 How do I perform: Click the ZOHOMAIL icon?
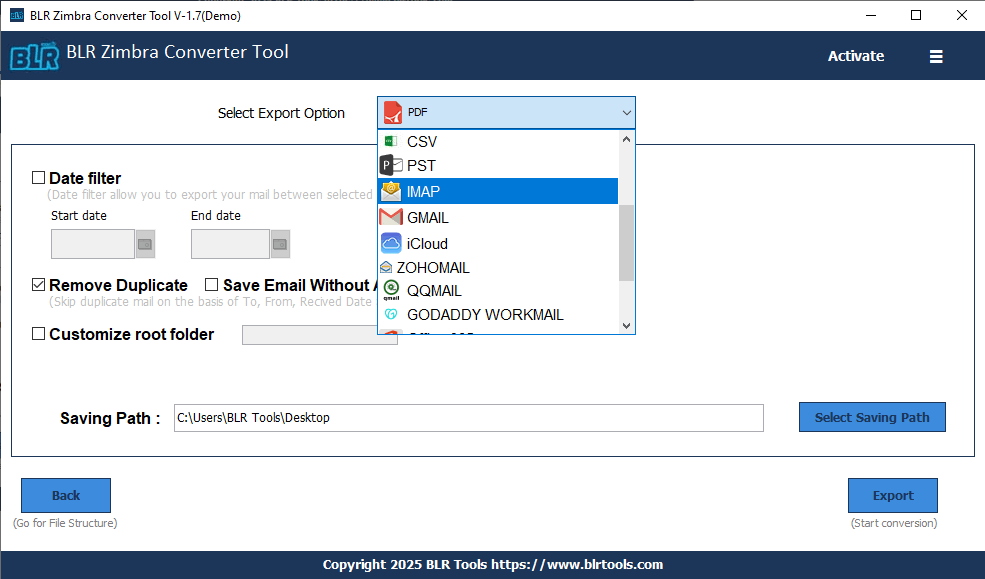(390, 267)
